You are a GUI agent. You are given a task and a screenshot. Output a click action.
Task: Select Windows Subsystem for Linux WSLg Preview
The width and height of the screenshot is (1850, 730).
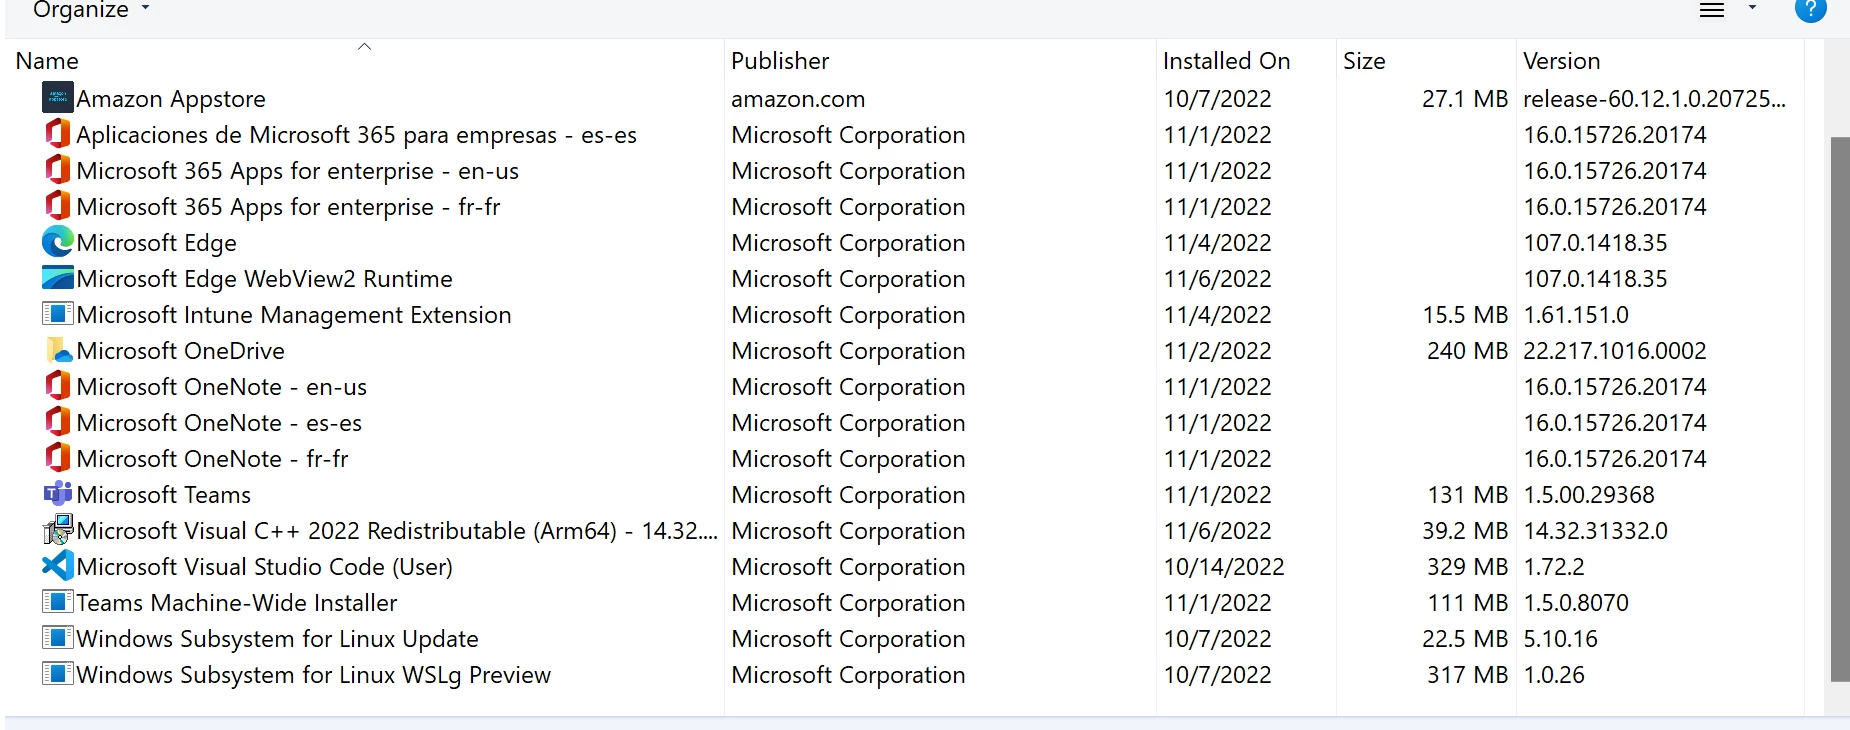click(x=313, y=675)
